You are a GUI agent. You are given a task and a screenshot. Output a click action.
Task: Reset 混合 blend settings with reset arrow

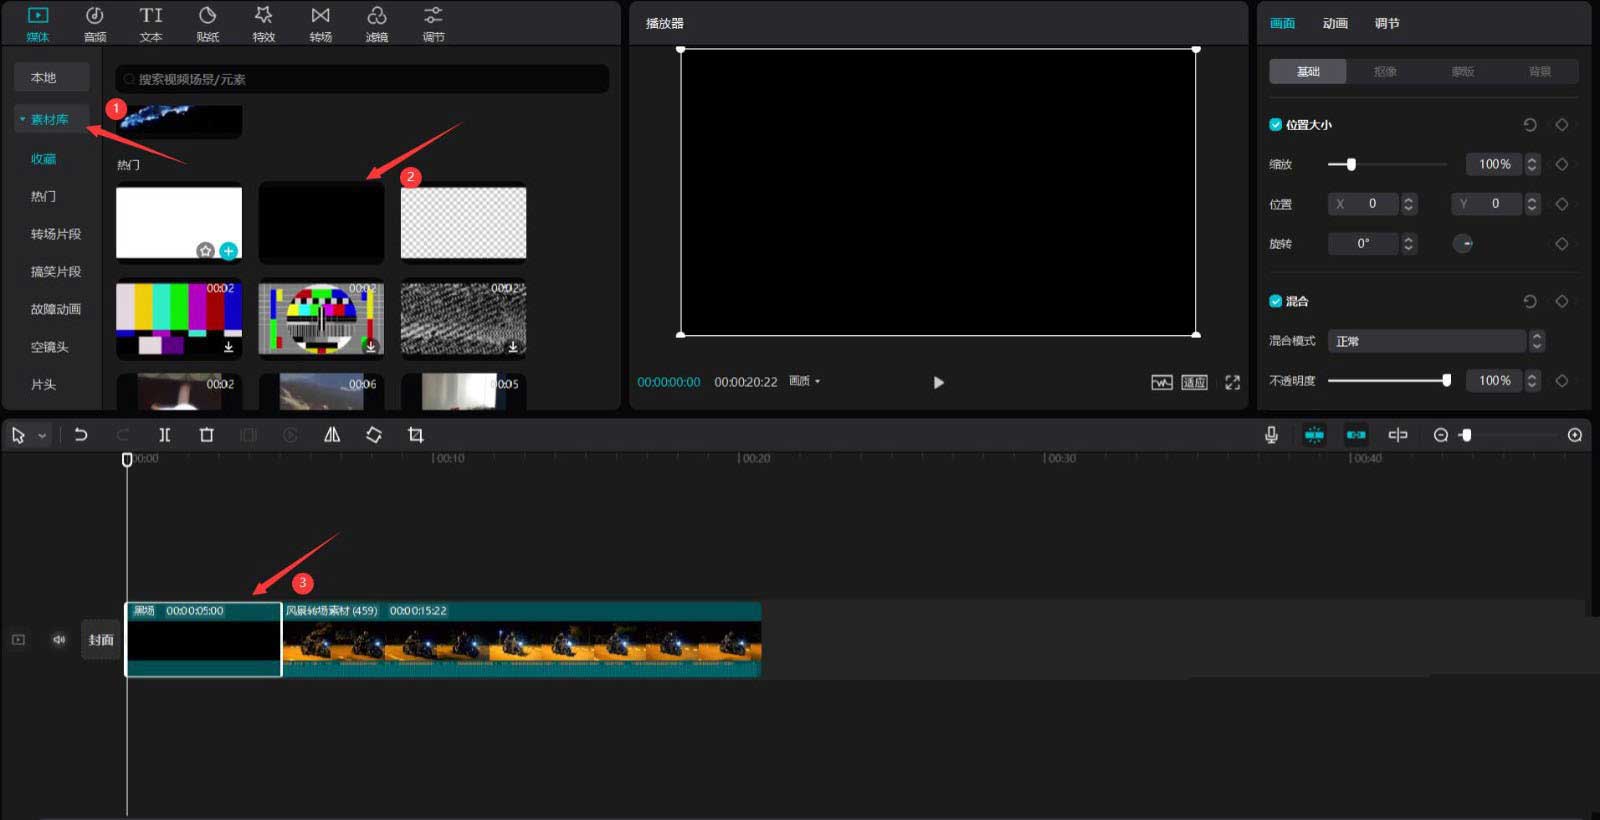[x=1530, y=301]
